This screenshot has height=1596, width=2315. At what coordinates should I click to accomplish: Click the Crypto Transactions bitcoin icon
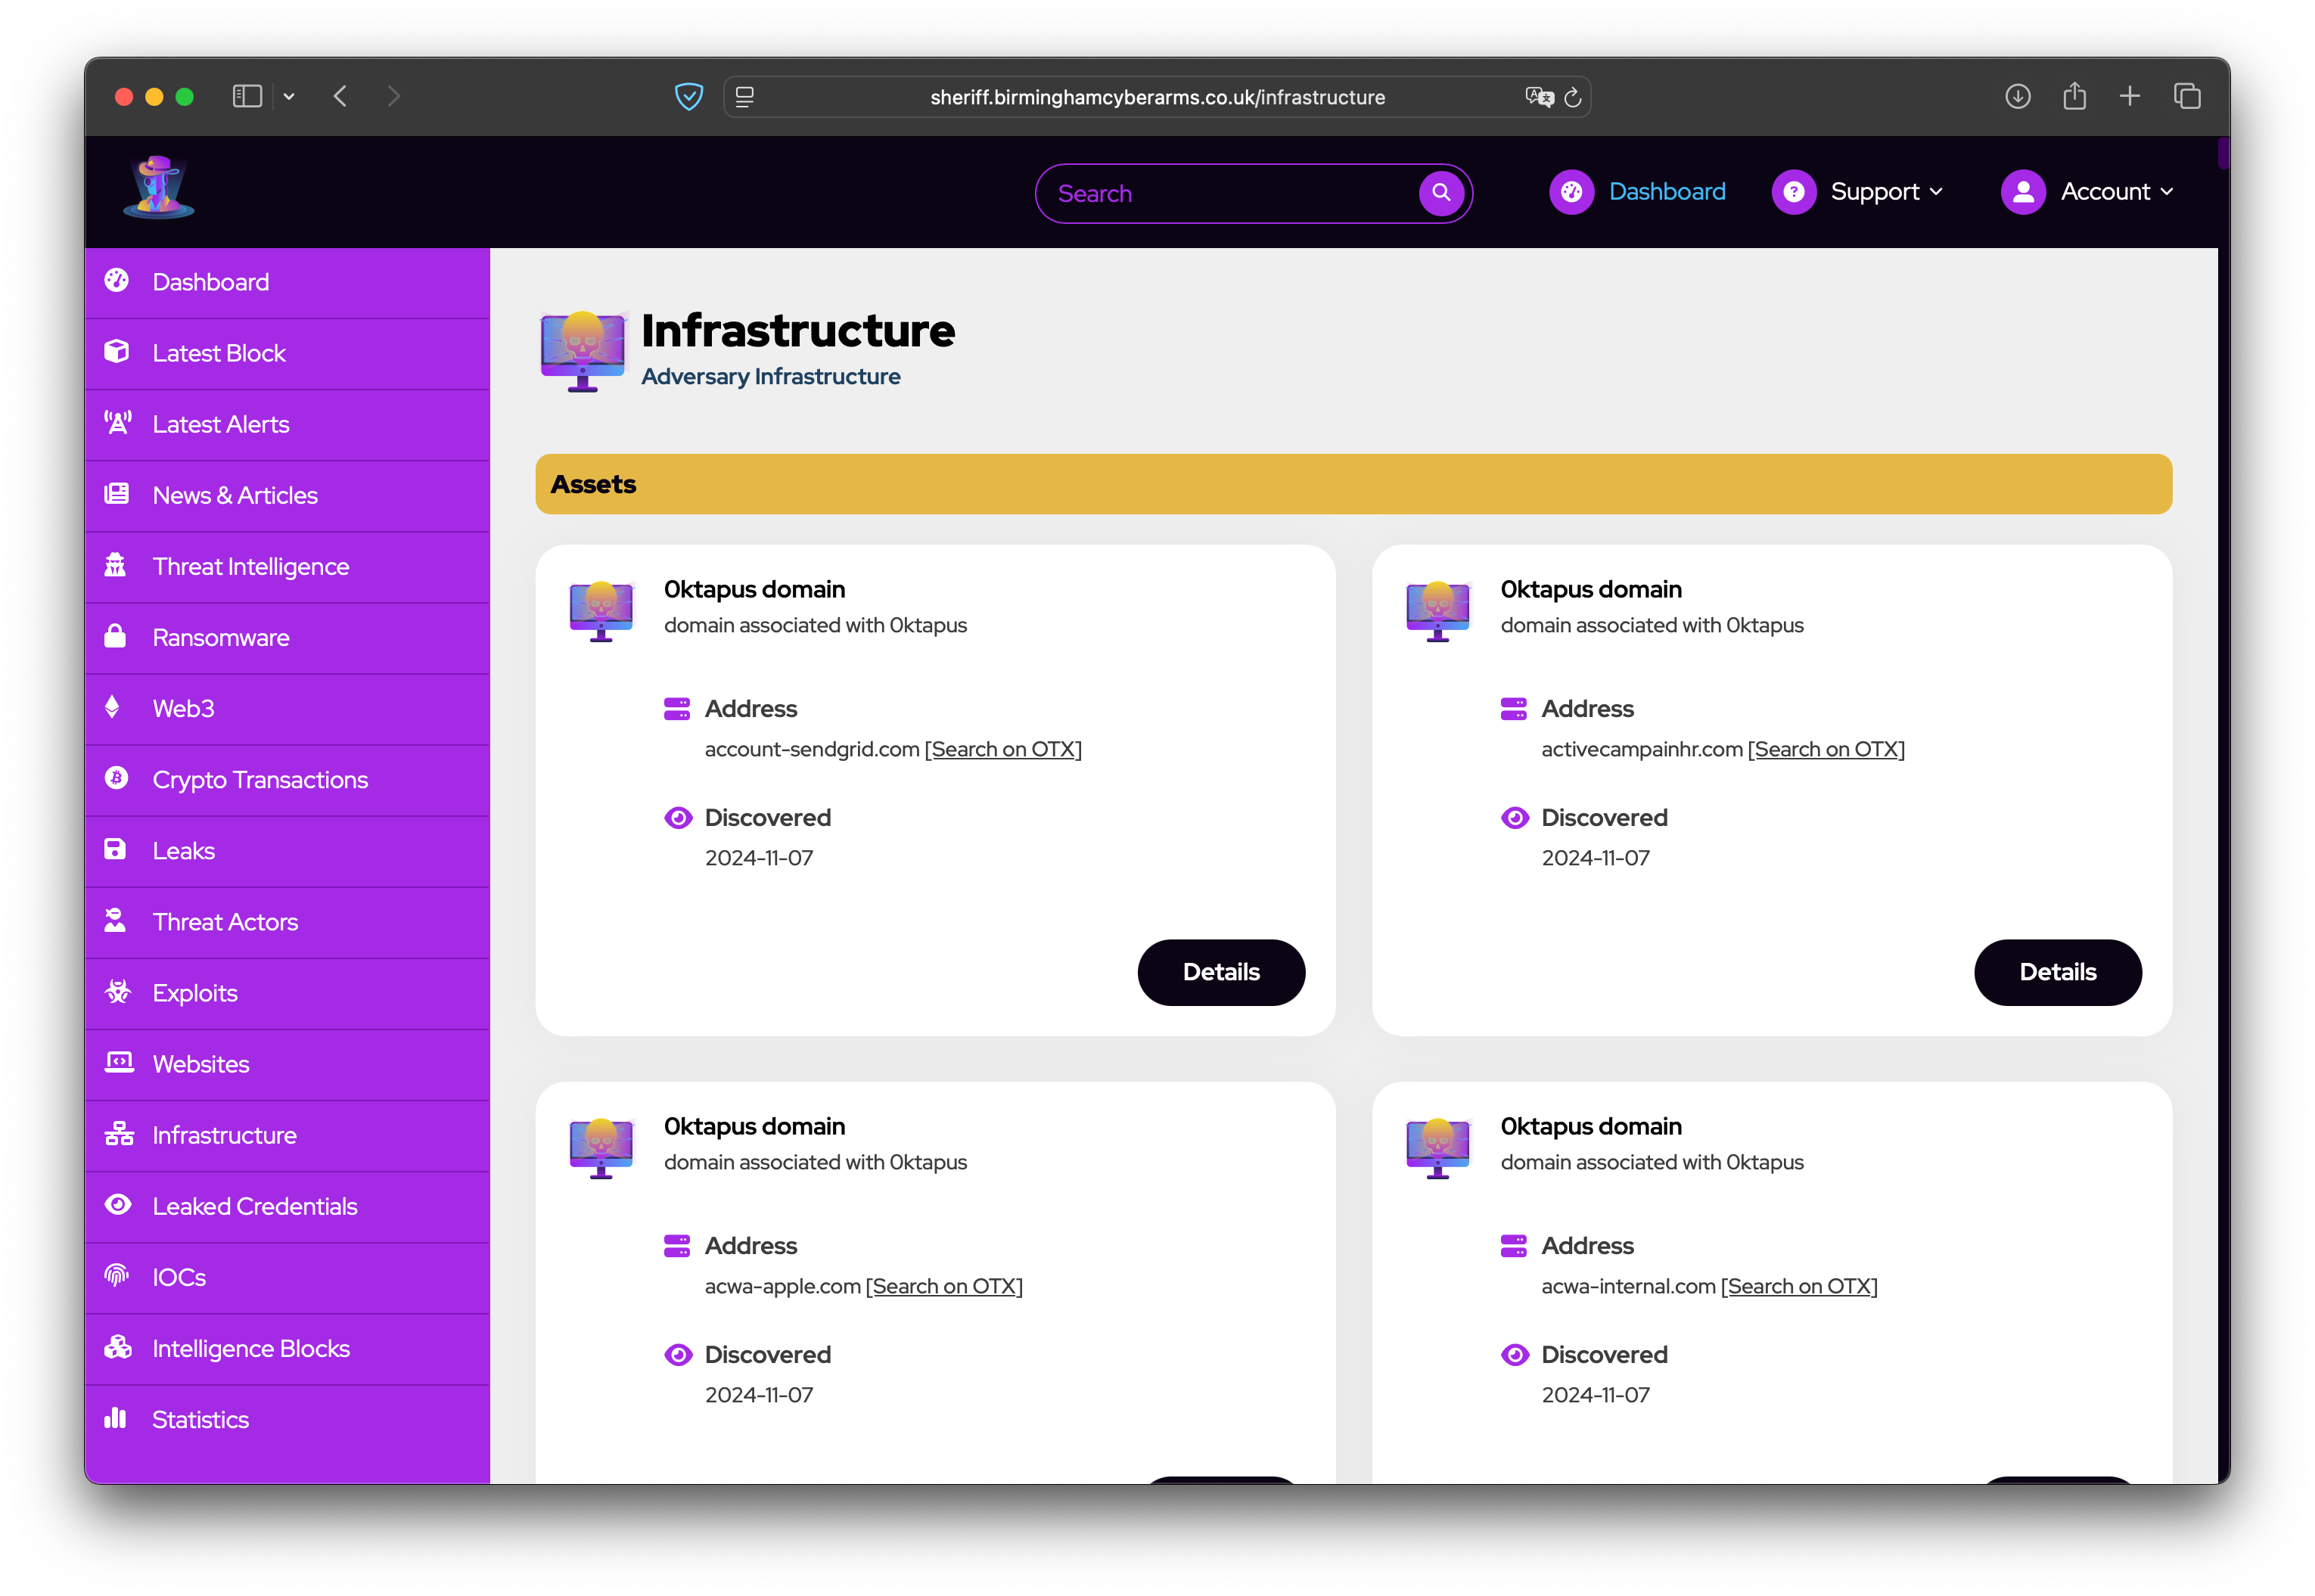[117, 778]
